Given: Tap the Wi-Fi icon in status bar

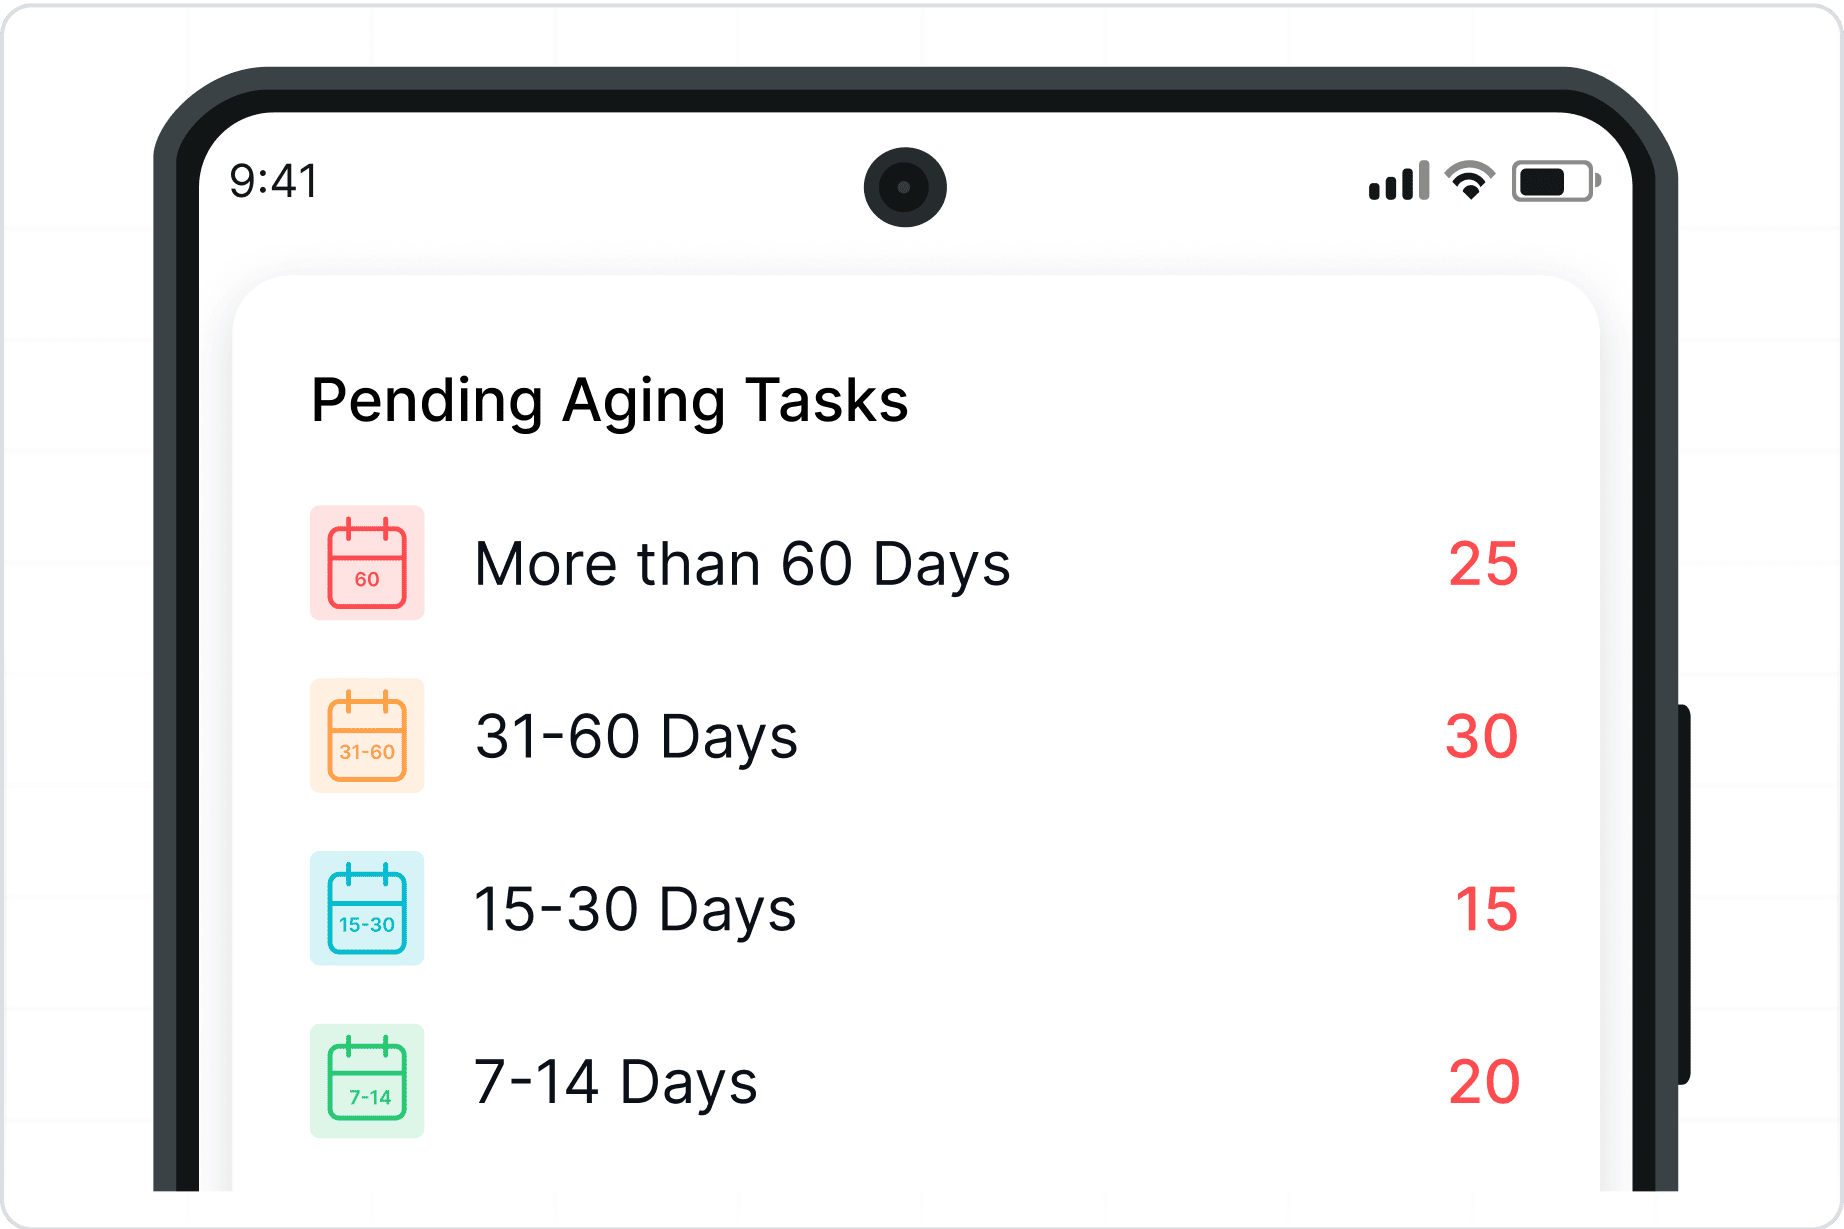Looking at the screenshot, I should [x=1470, y=180].
